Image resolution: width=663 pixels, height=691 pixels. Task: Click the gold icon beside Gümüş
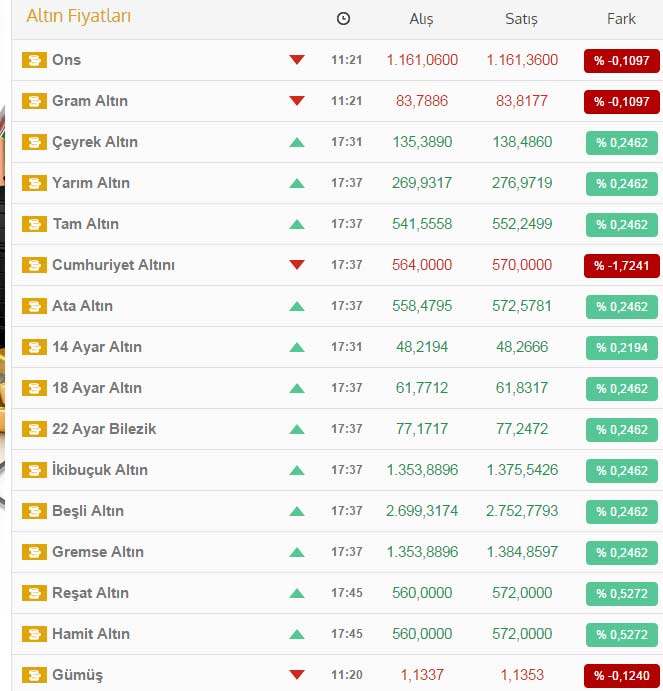(x=34, y=675)
